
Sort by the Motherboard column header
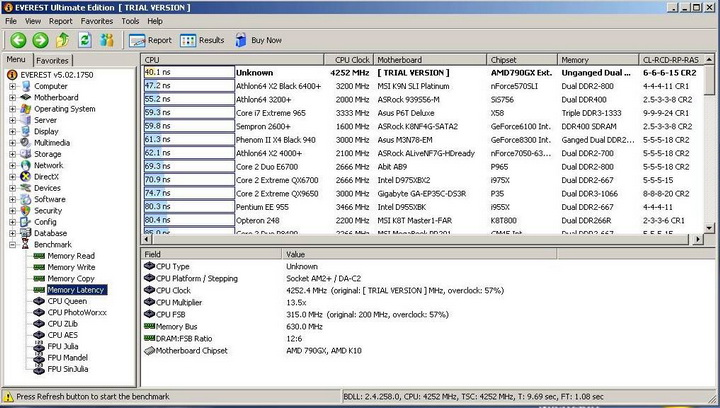(430, 60)
